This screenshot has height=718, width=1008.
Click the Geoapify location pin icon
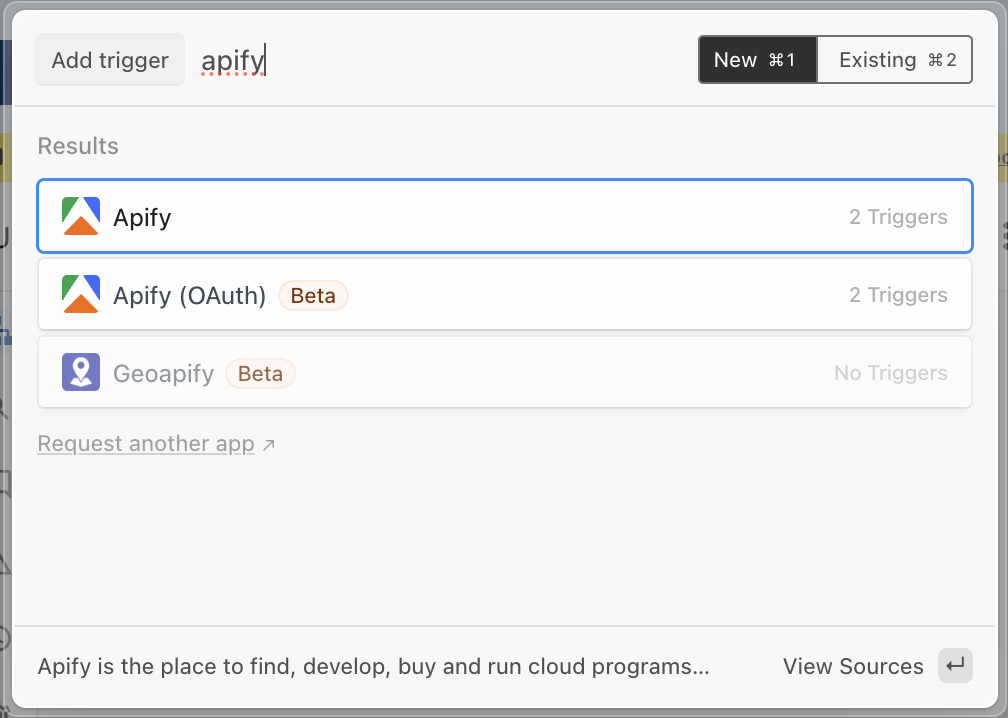point(80,372)
